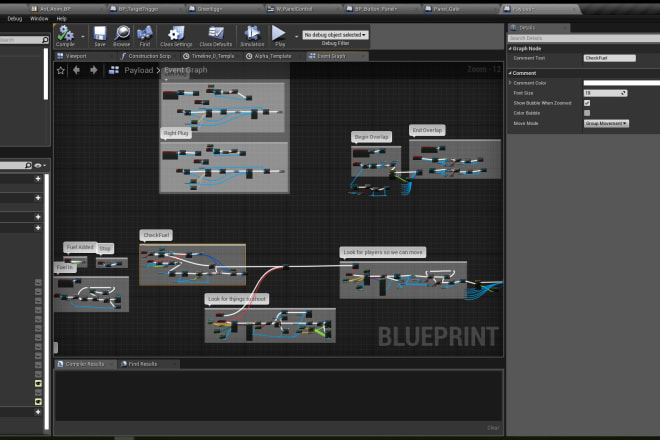660x440 pixels.
Task: Focus the Search Details field
Action: pos(584,38)
